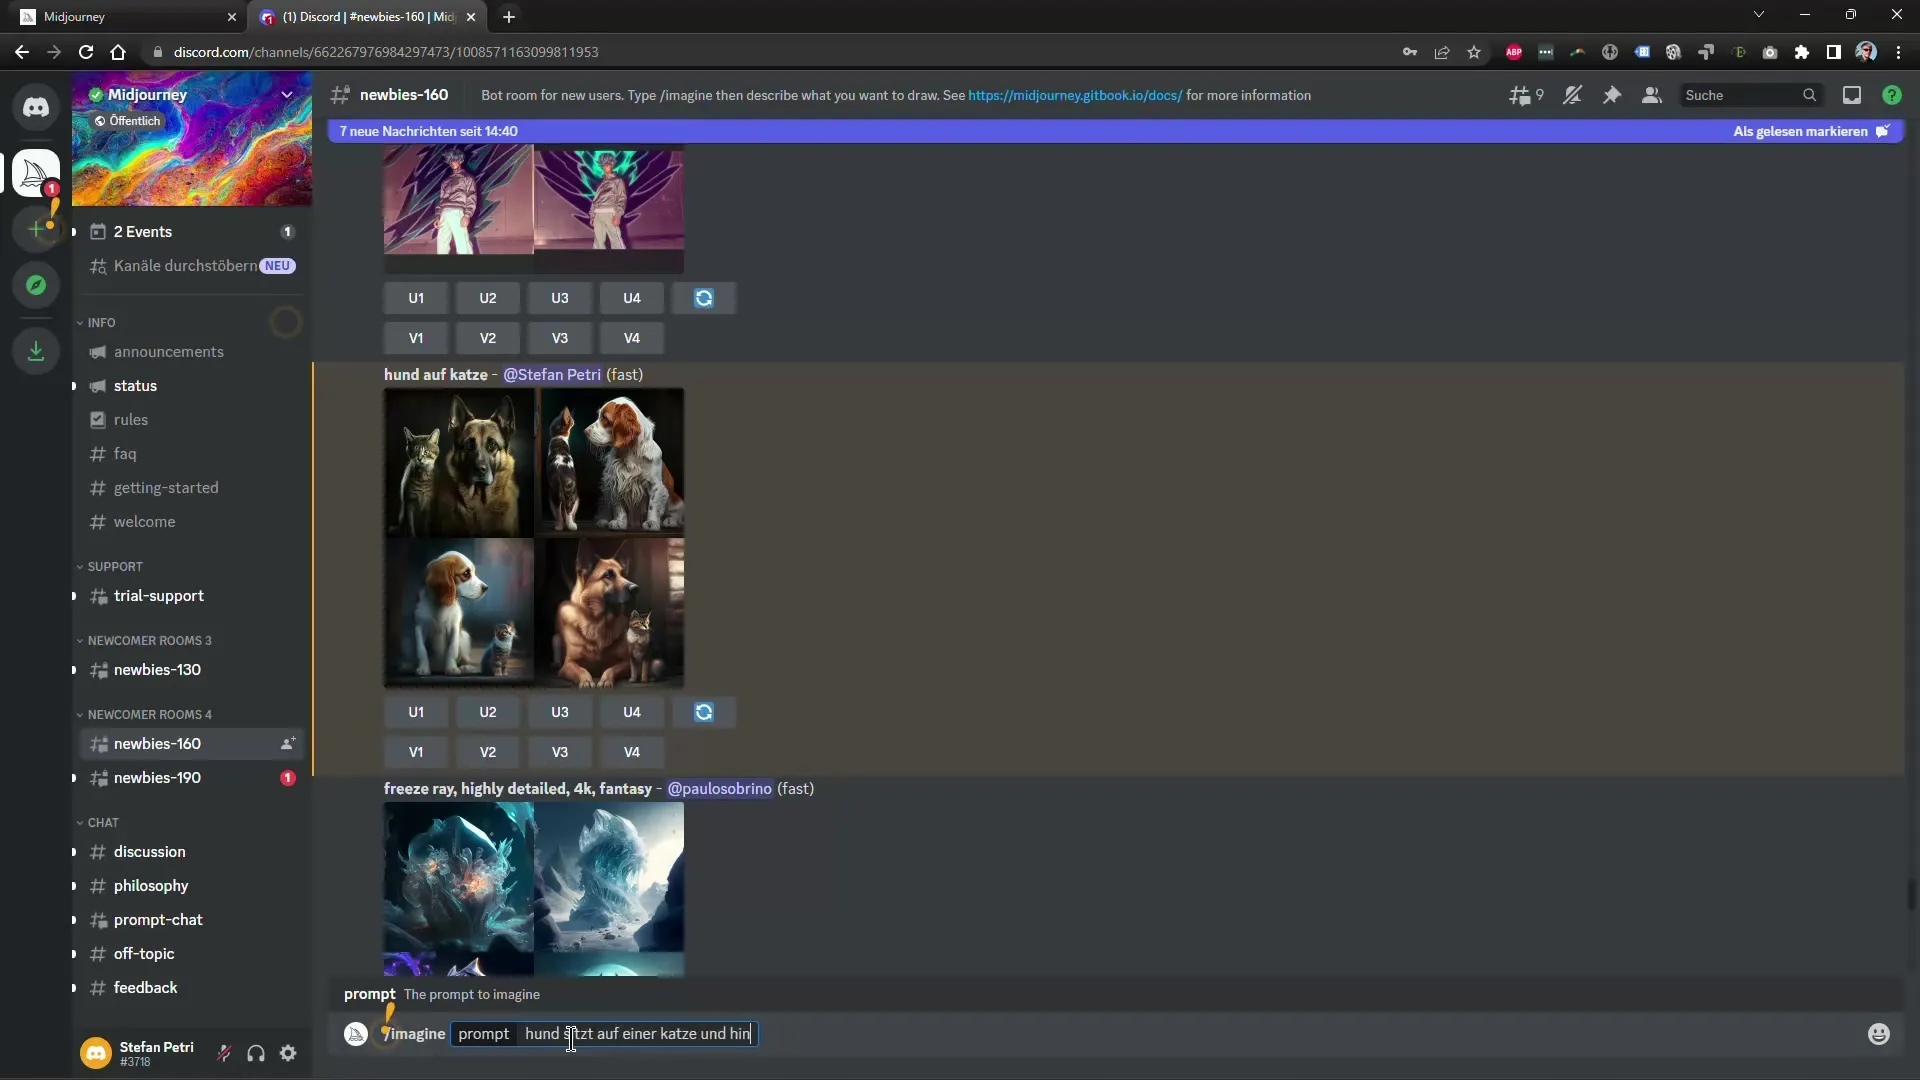Image resolution: width=1920 pixels, height=1080 pixels.
Task: Click the V3 variation button for hund auf katze
Action: click(x=560, y=752)
